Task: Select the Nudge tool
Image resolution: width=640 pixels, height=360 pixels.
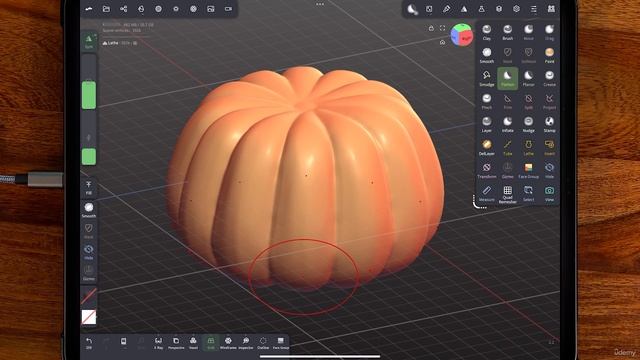Action: [529, 124]
